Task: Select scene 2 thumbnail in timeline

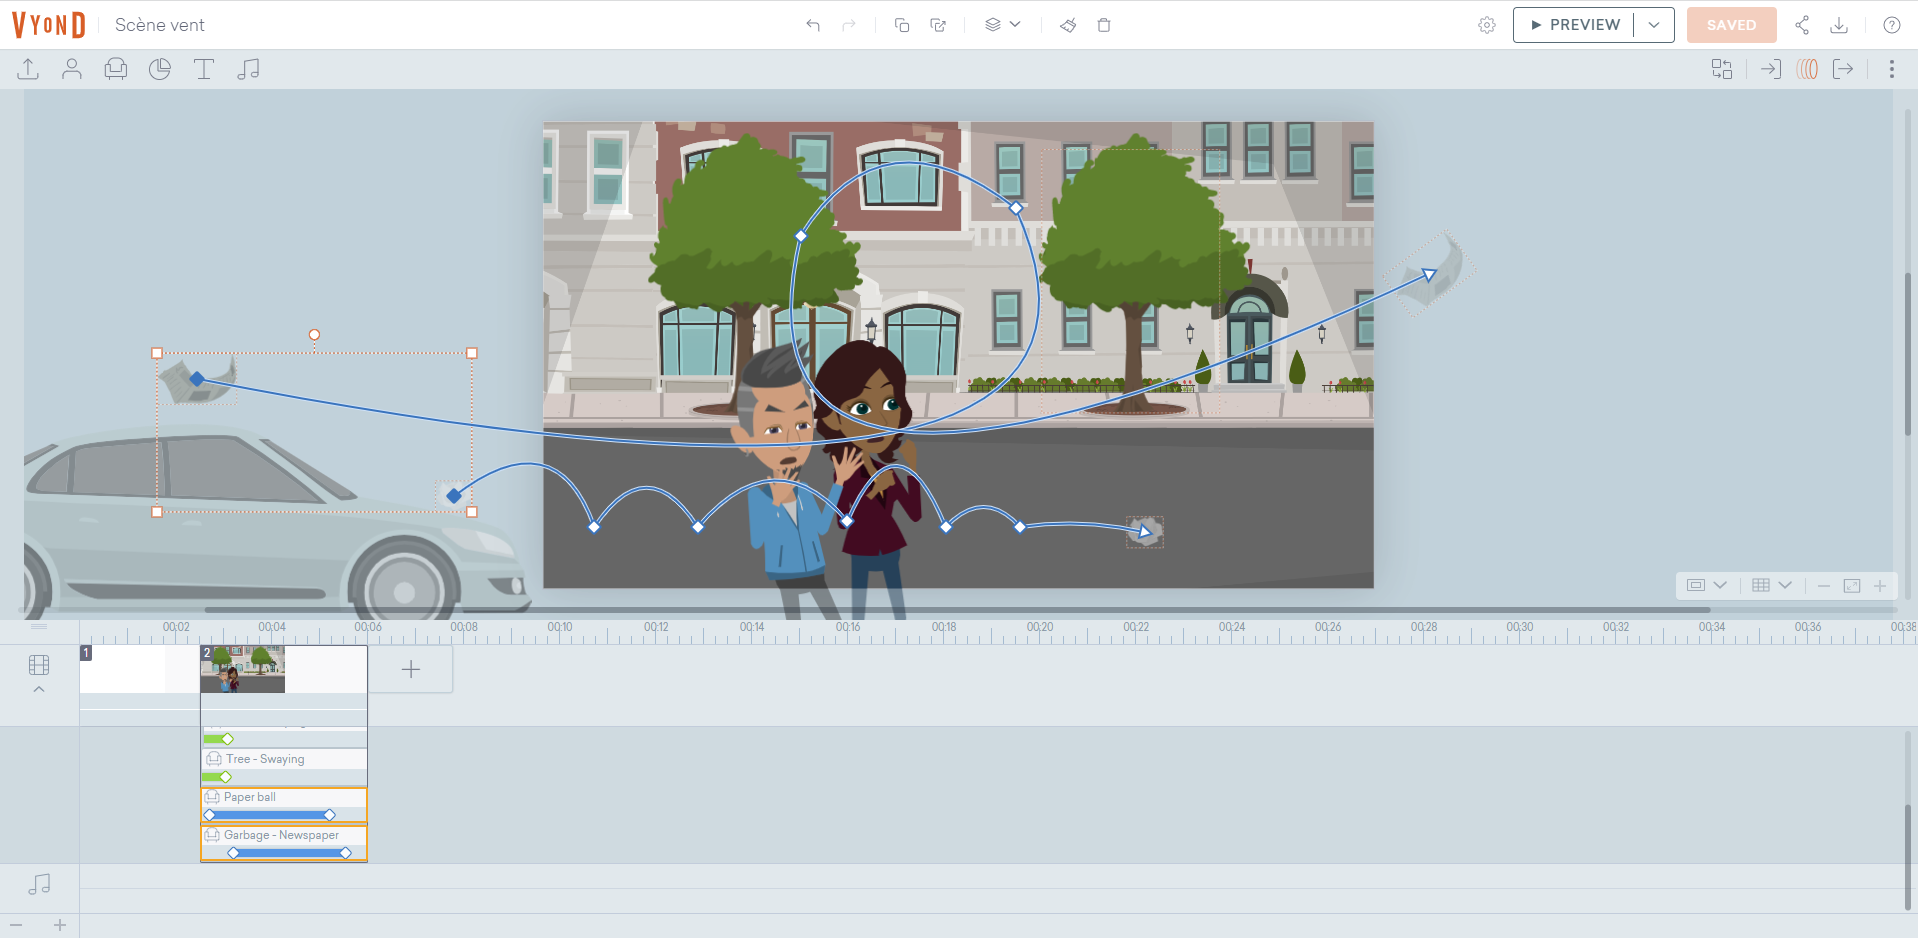Action: [x=243, y=669]
